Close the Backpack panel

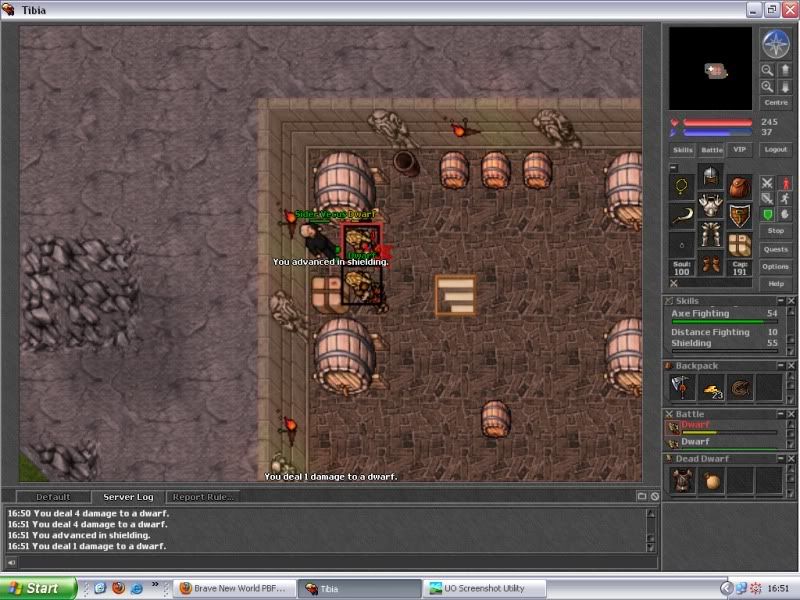791,365
